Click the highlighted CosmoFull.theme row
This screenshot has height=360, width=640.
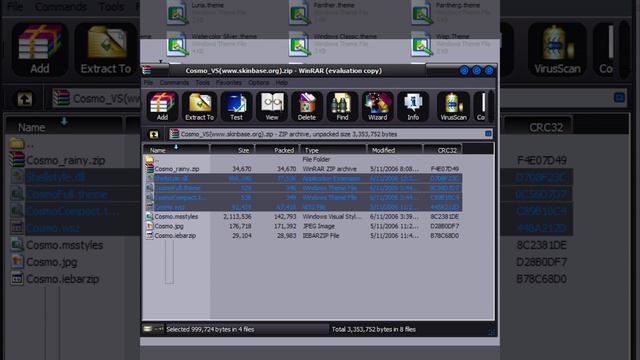303,188
